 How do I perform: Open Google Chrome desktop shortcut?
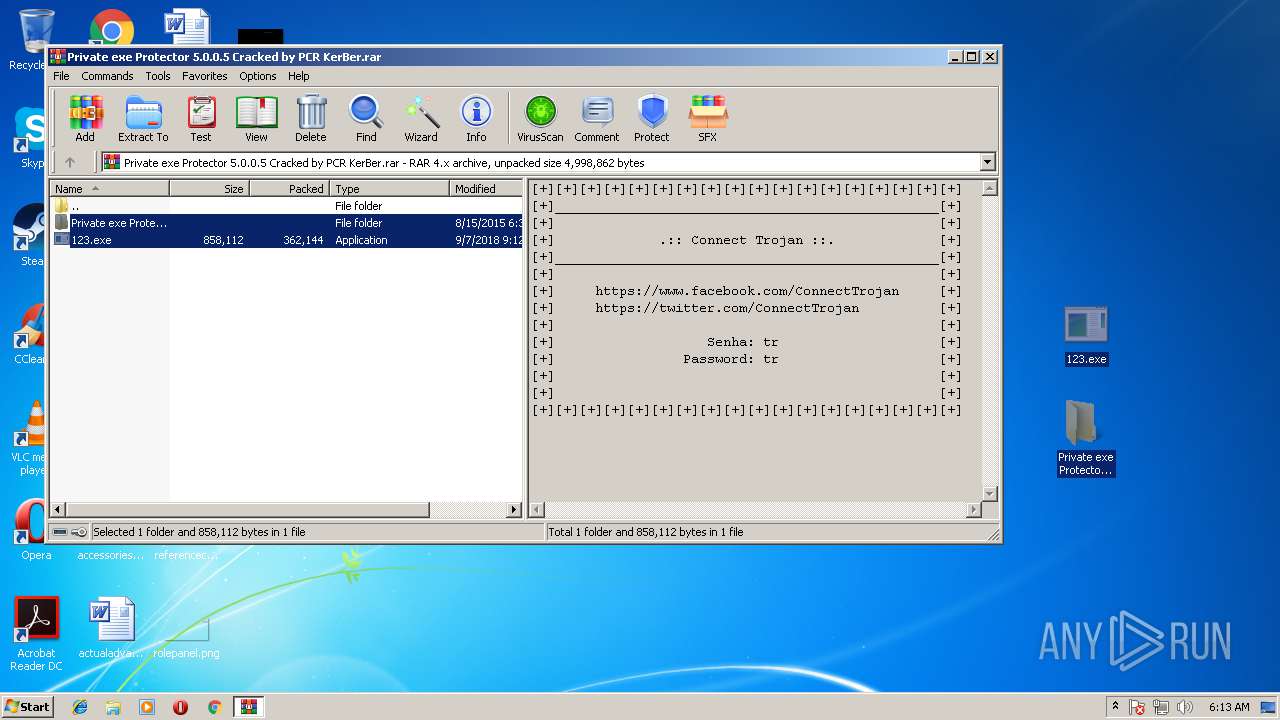(112, 30)
